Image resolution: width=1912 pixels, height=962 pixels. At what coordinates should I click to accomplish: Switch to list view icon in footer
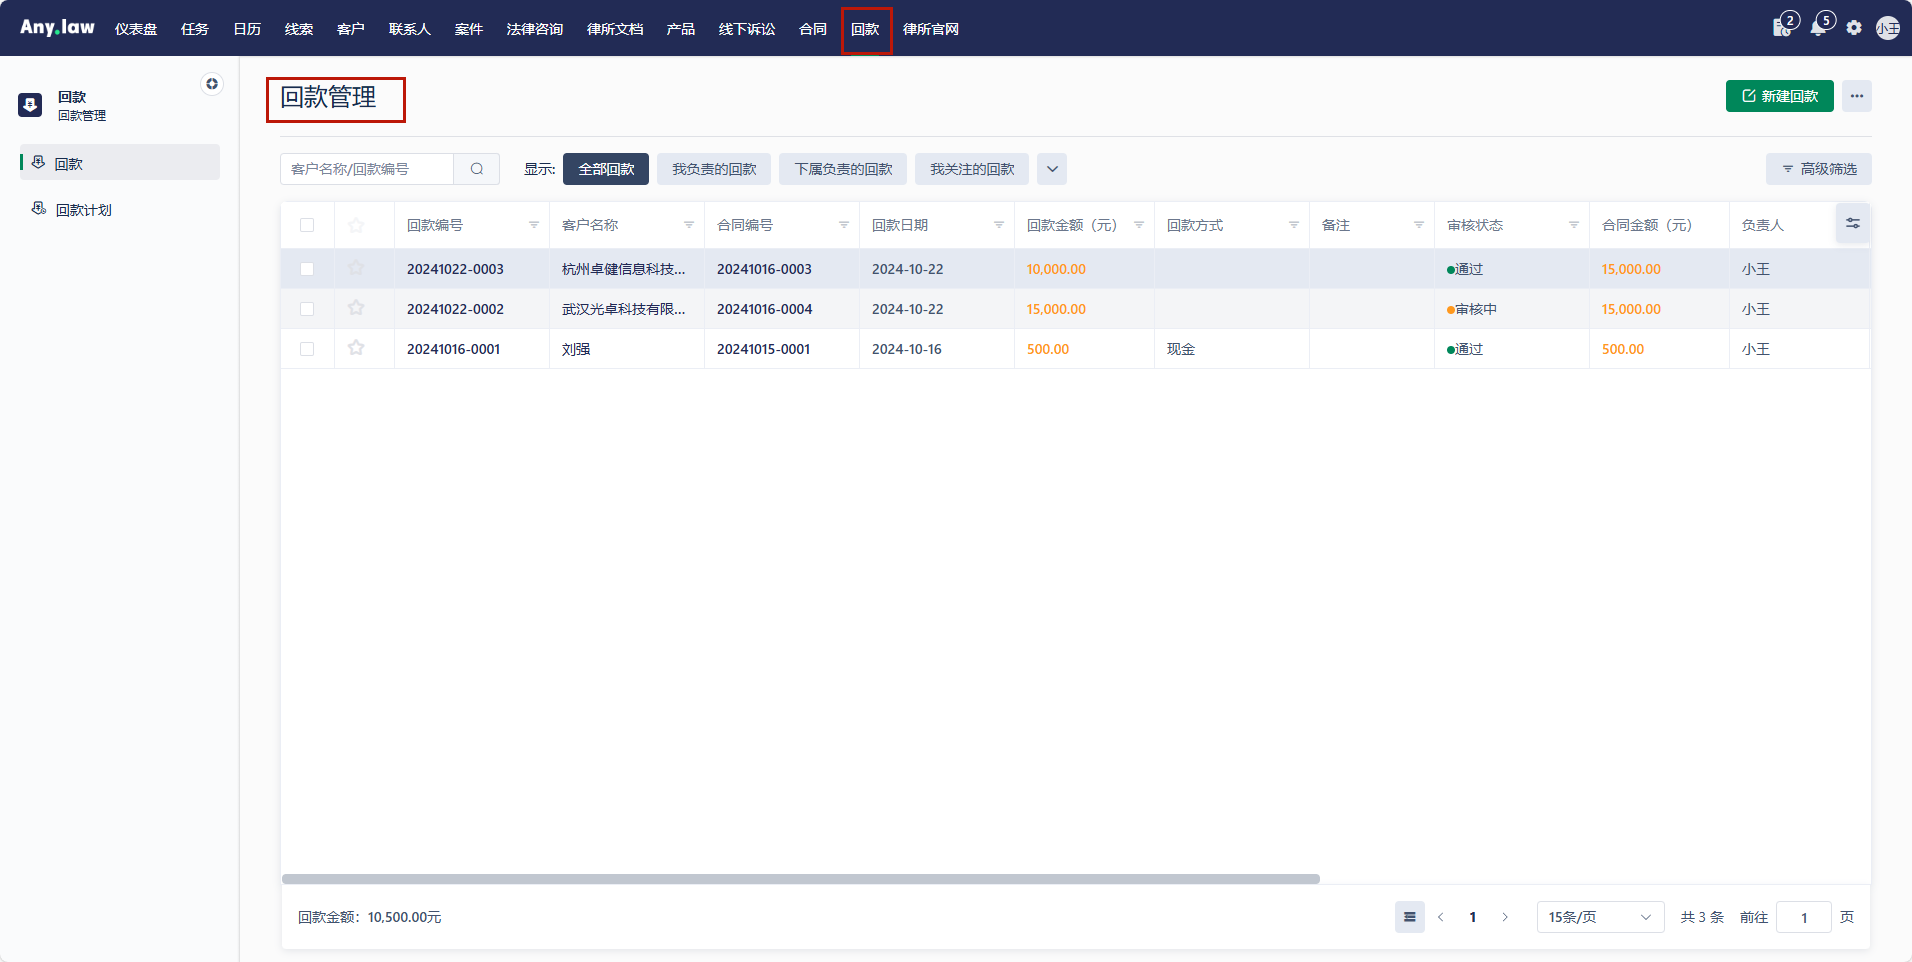coord(1410,917)
